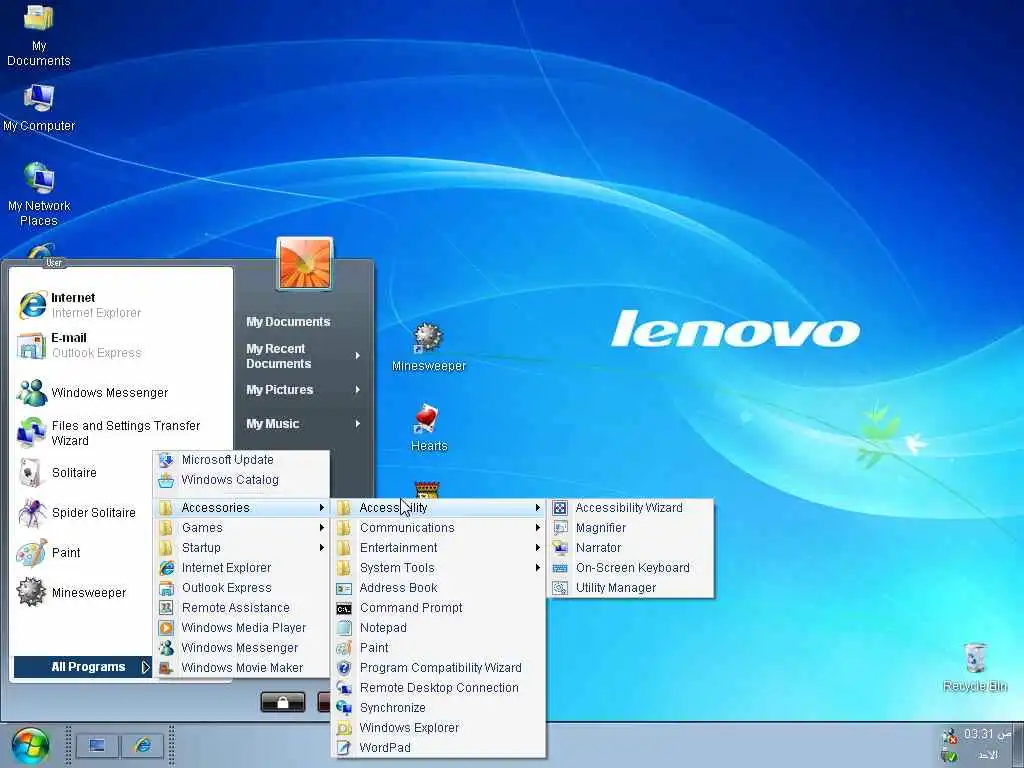Screen dimensions: 1024x768
Task: Launch Program Compatibility Wizard
Action: pos(439,668)
